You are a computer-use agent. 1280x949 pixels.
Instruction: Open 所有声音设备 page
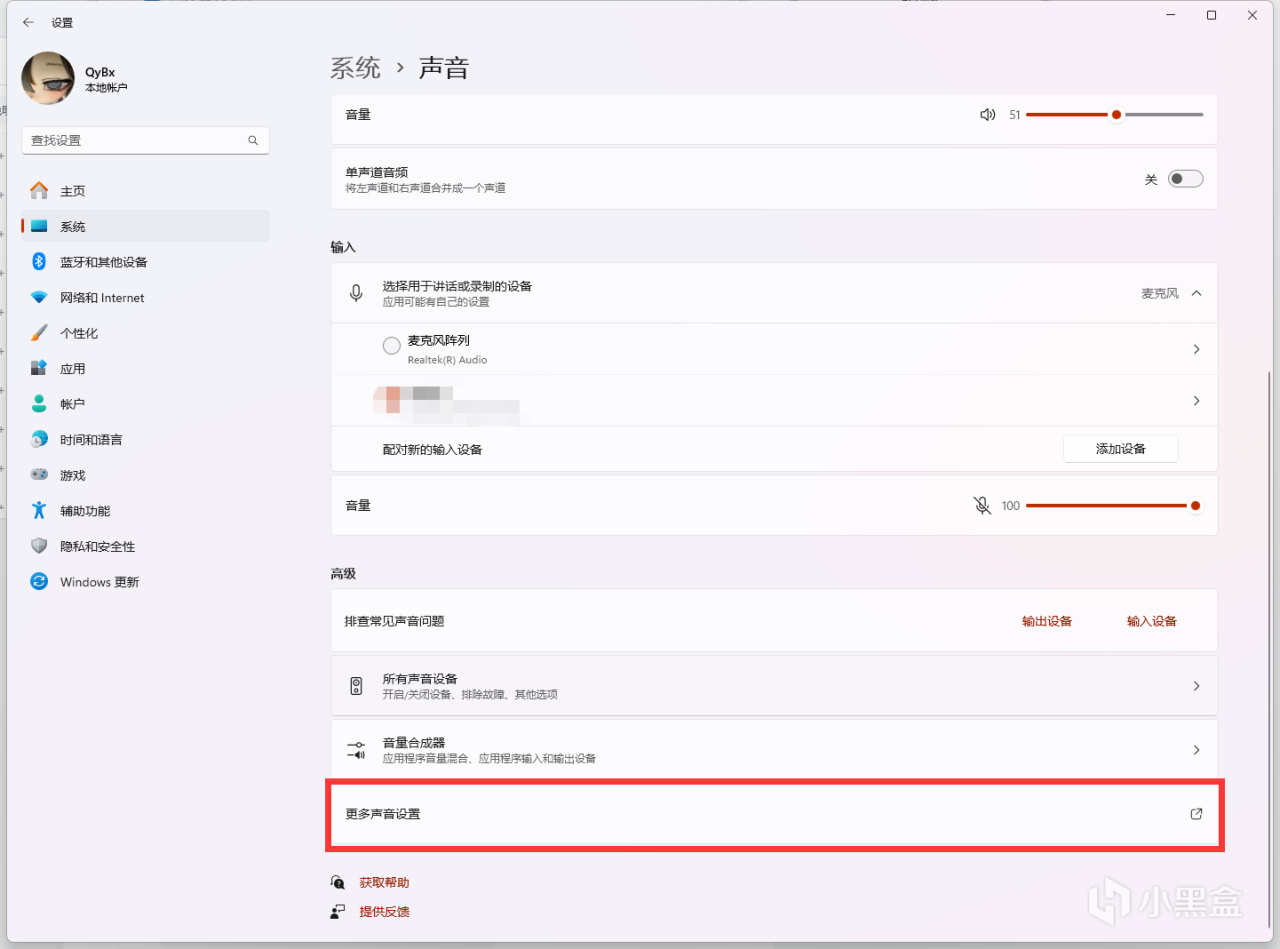click(775, 686)
